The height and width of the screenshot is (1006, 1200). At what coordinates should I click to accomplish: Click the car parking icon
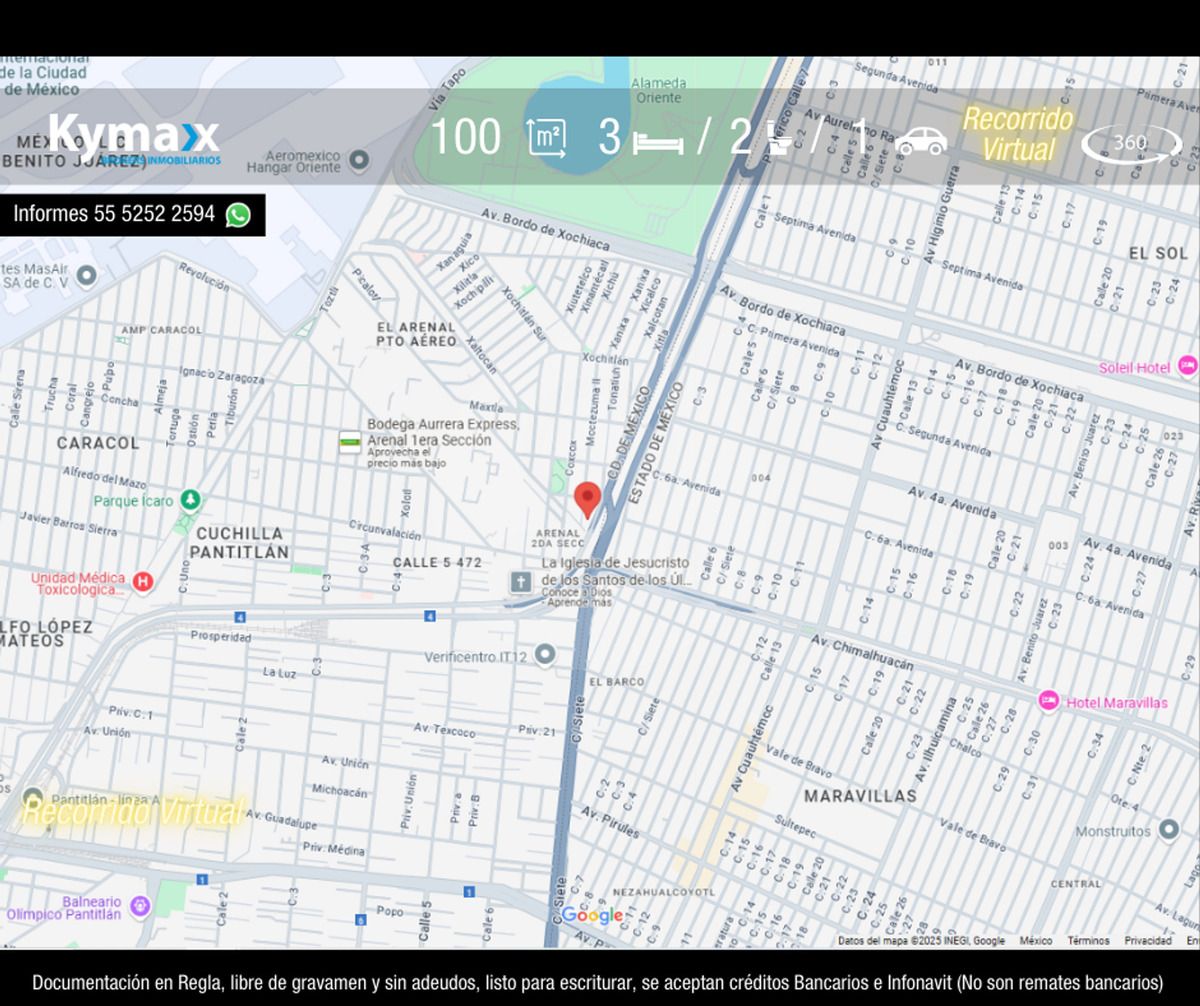pos(921,141)
